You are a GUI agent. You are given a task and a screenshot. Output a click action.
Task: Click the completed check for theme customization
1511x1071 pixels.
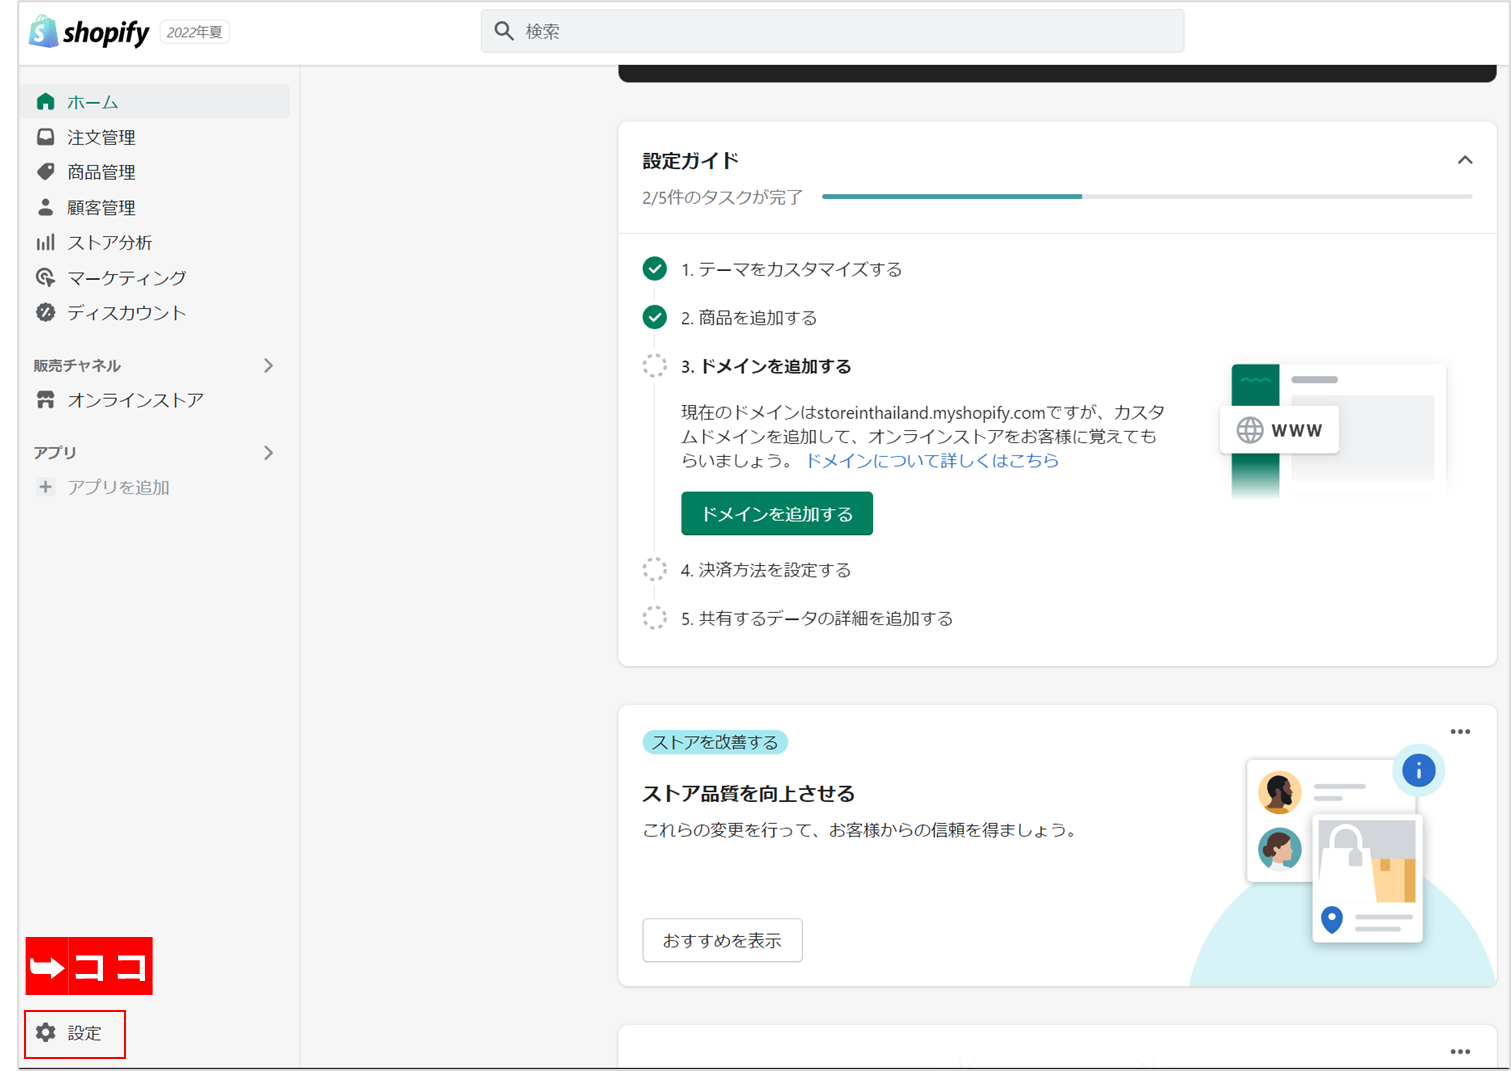coord(654,269)
